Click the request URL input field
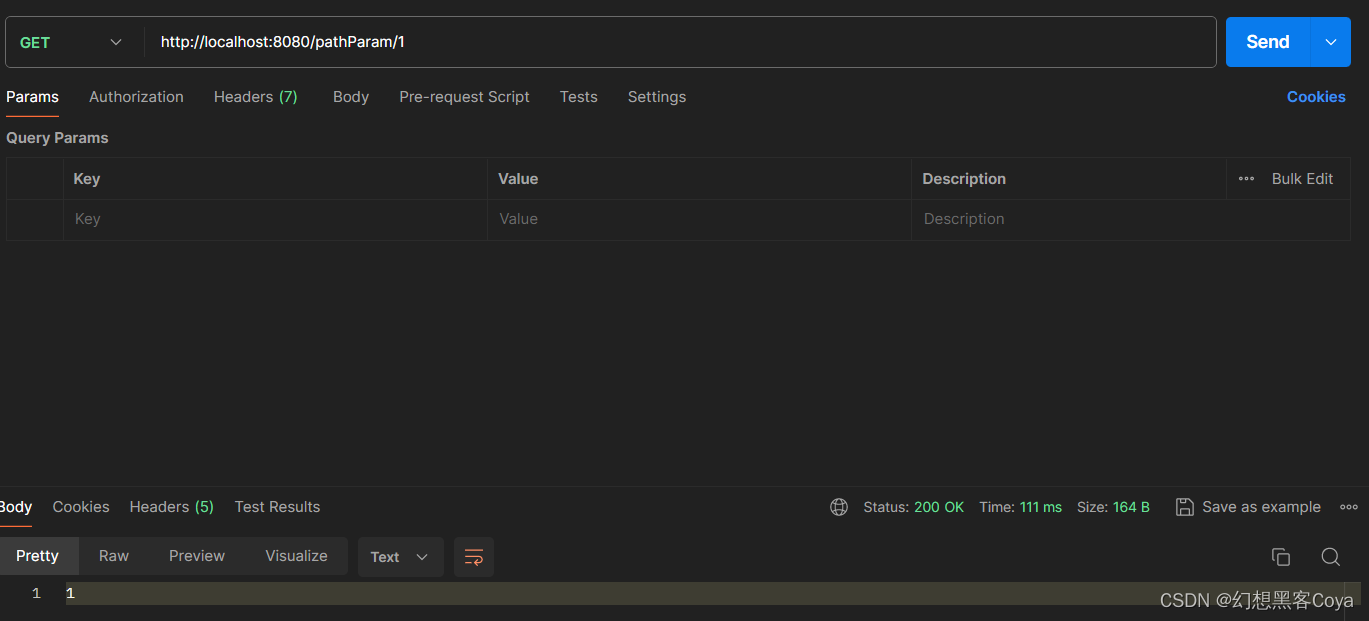1369x621 pixels. 680,42
